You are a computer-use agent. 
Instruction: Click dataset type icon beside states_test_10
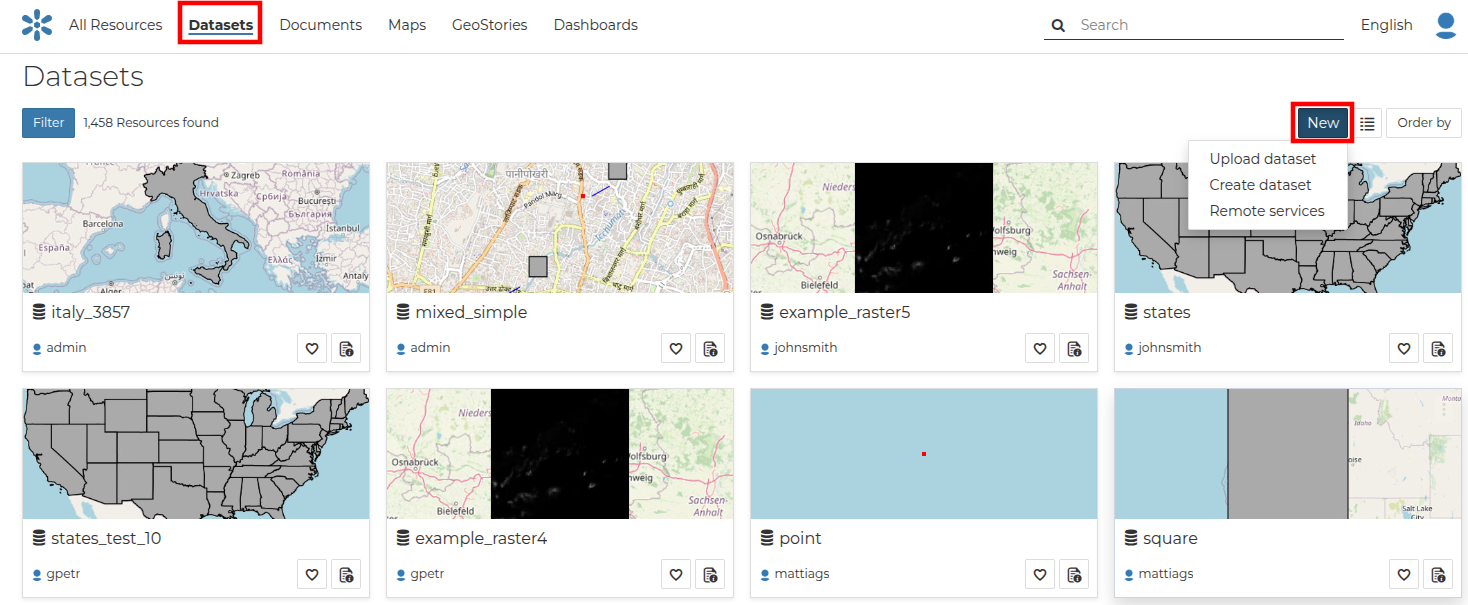[39, 538]
